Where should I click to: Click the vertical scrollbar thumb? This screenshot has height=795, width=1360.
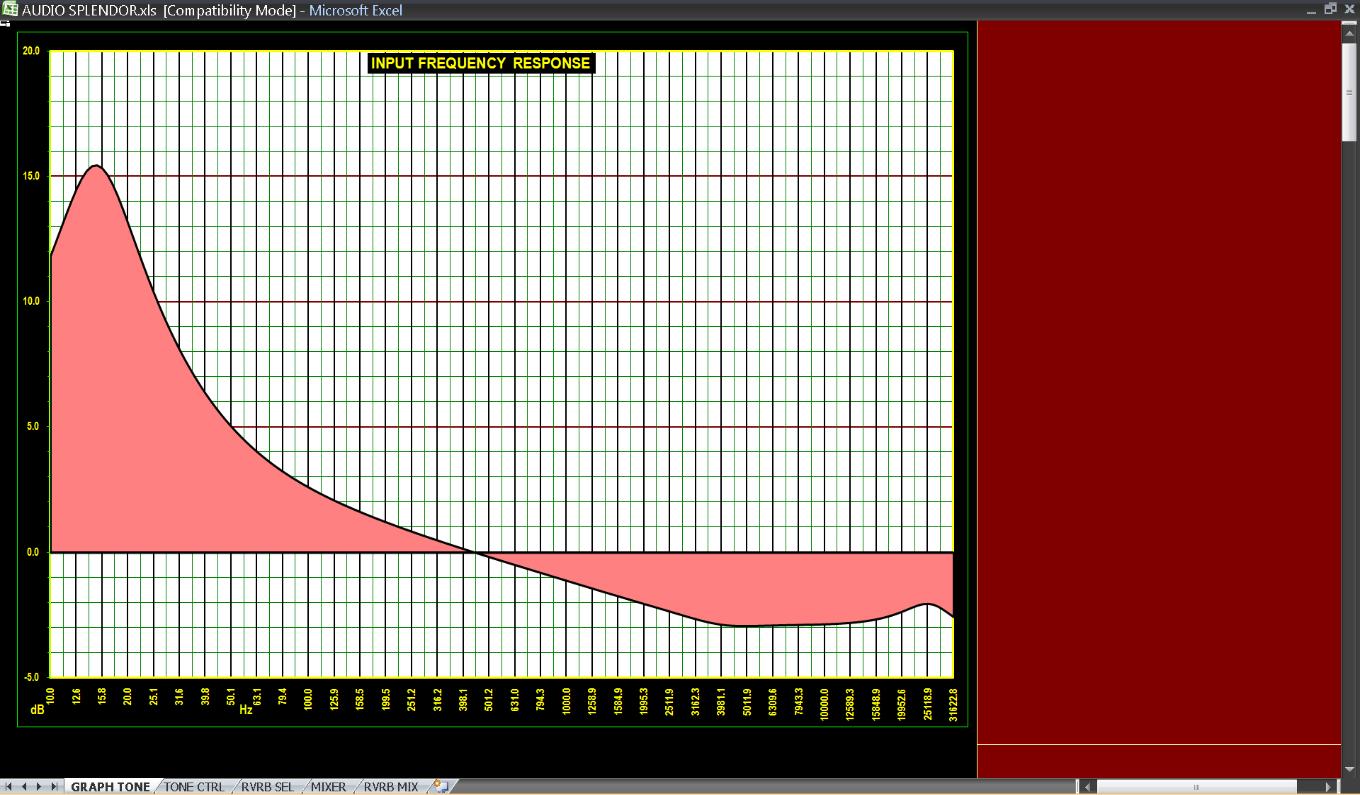tap(1350, 90)
